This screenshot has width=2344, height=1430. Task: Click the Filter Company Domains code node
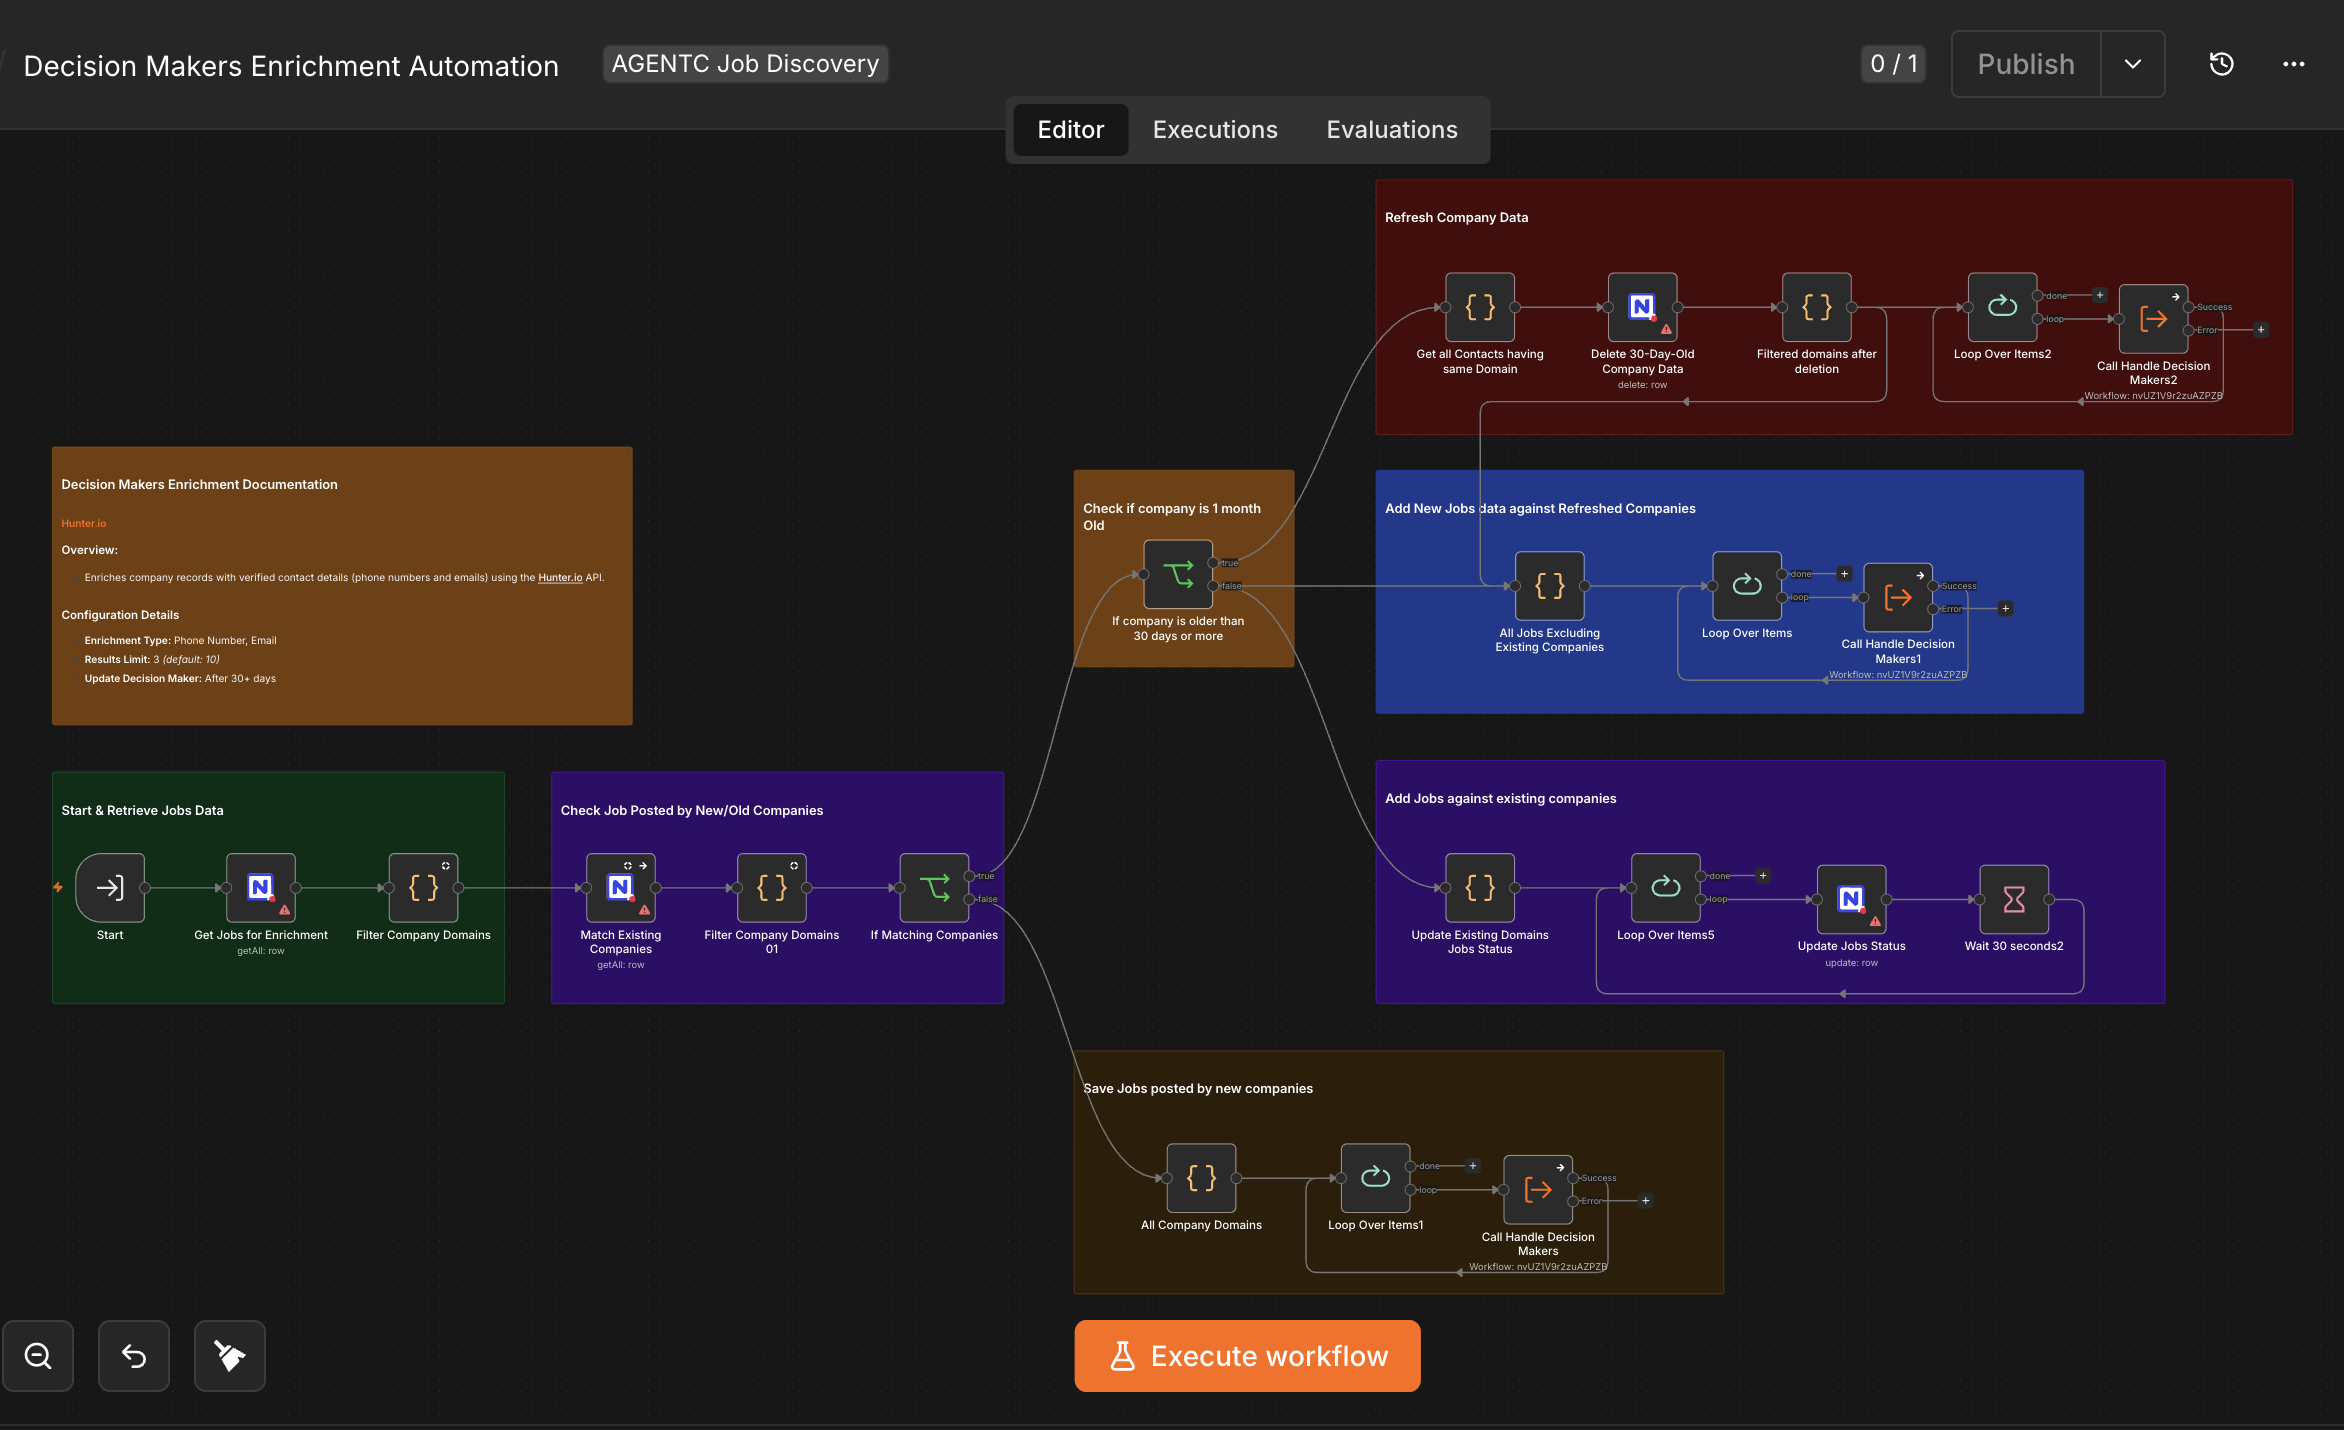[423, 887]
